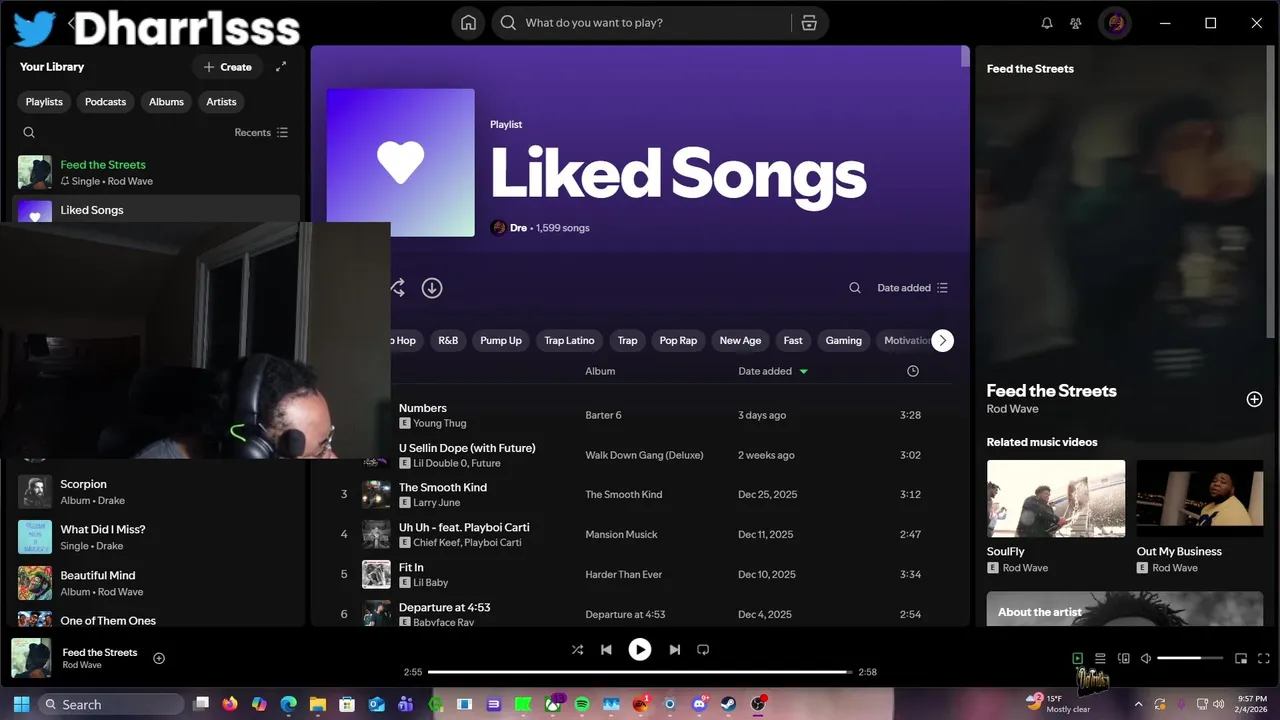Screen dimensions: 1280x720
Task: Toggle repeat mode in the player bar
Action: (x=703, y=650)
